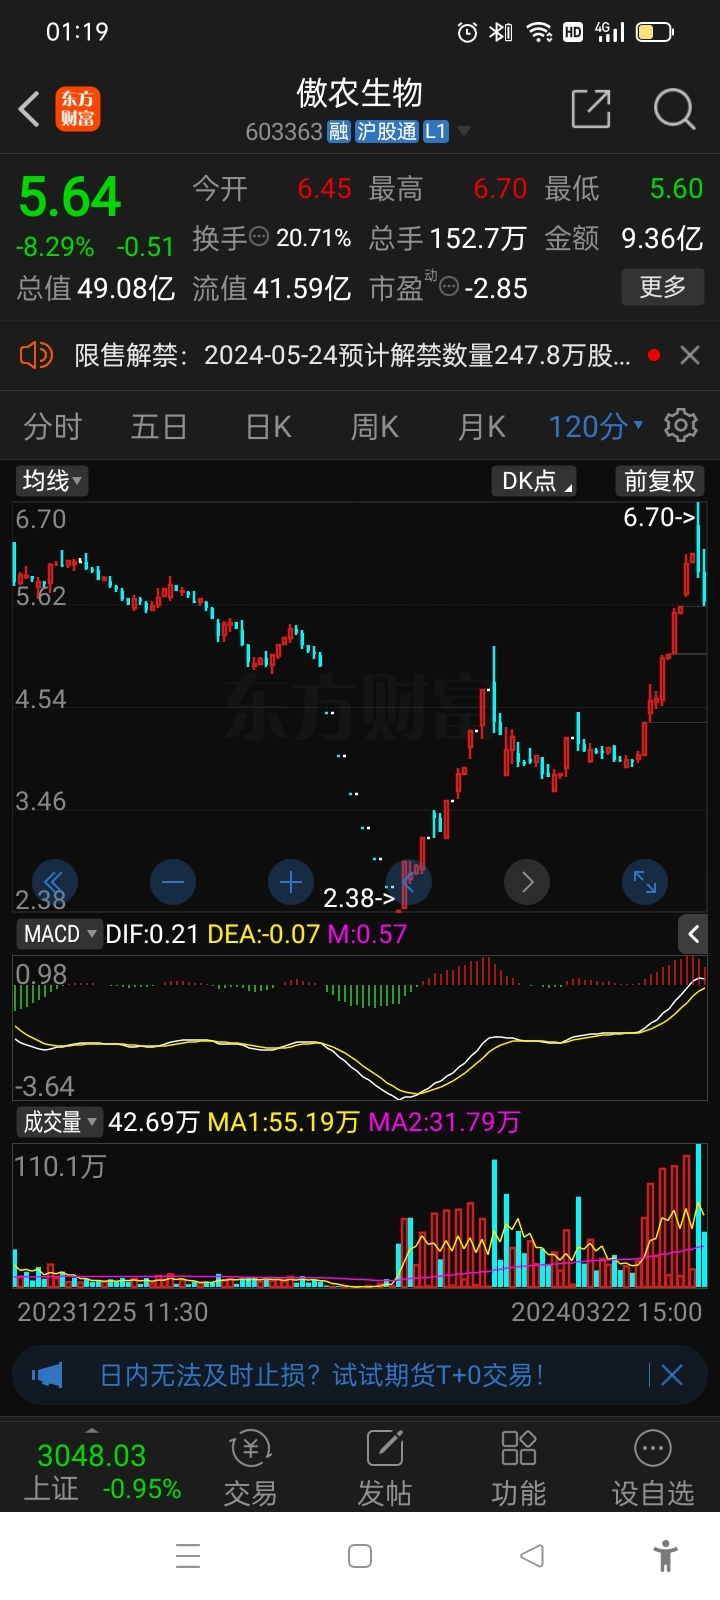Tap the accessibility figure icon
The height and width of the screenshot is (1600, 720).
665,1556
